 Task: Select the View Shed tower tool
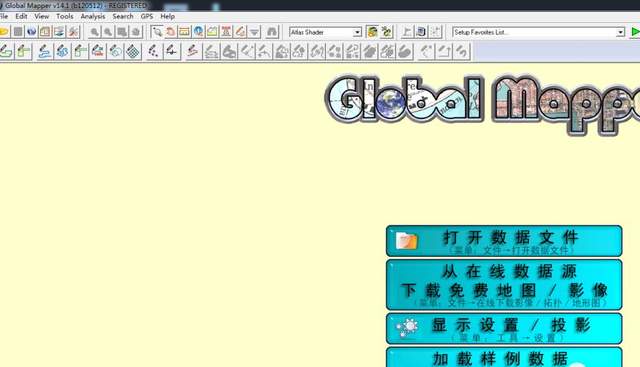(x=227, y=32)
